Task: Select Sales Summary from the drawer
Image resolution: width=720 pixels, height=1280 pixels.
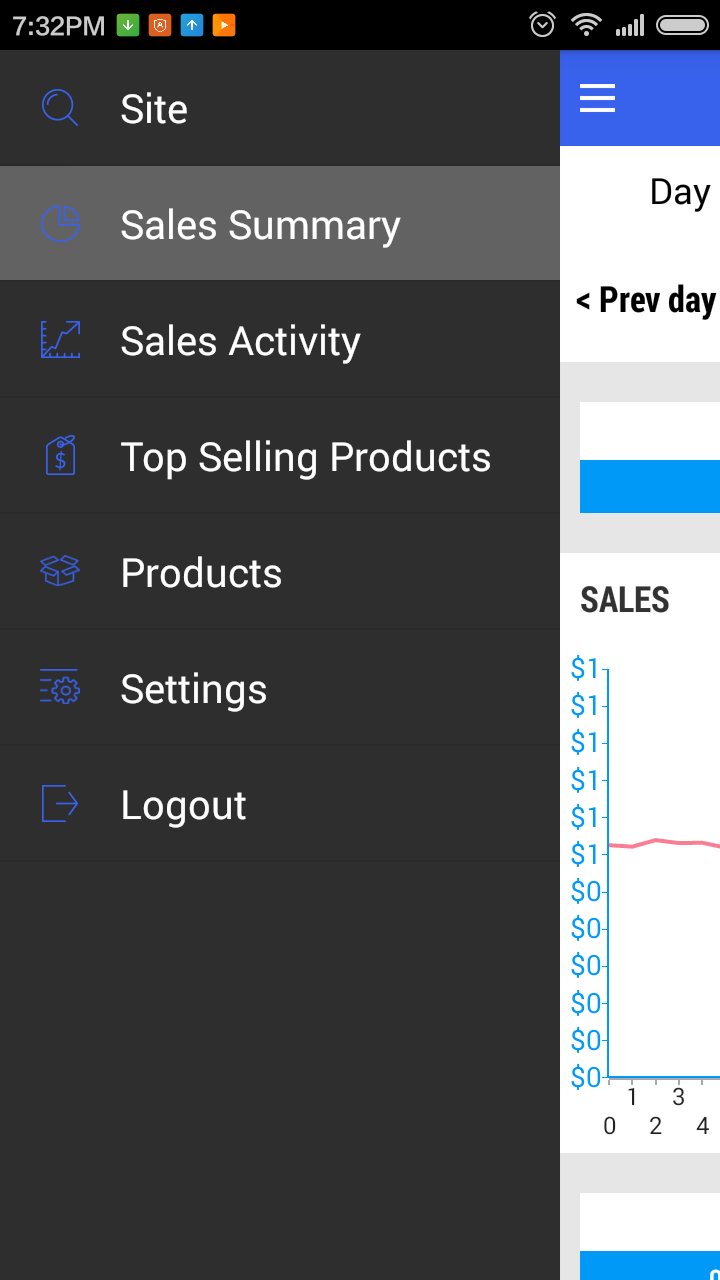Action: [260, 225]
